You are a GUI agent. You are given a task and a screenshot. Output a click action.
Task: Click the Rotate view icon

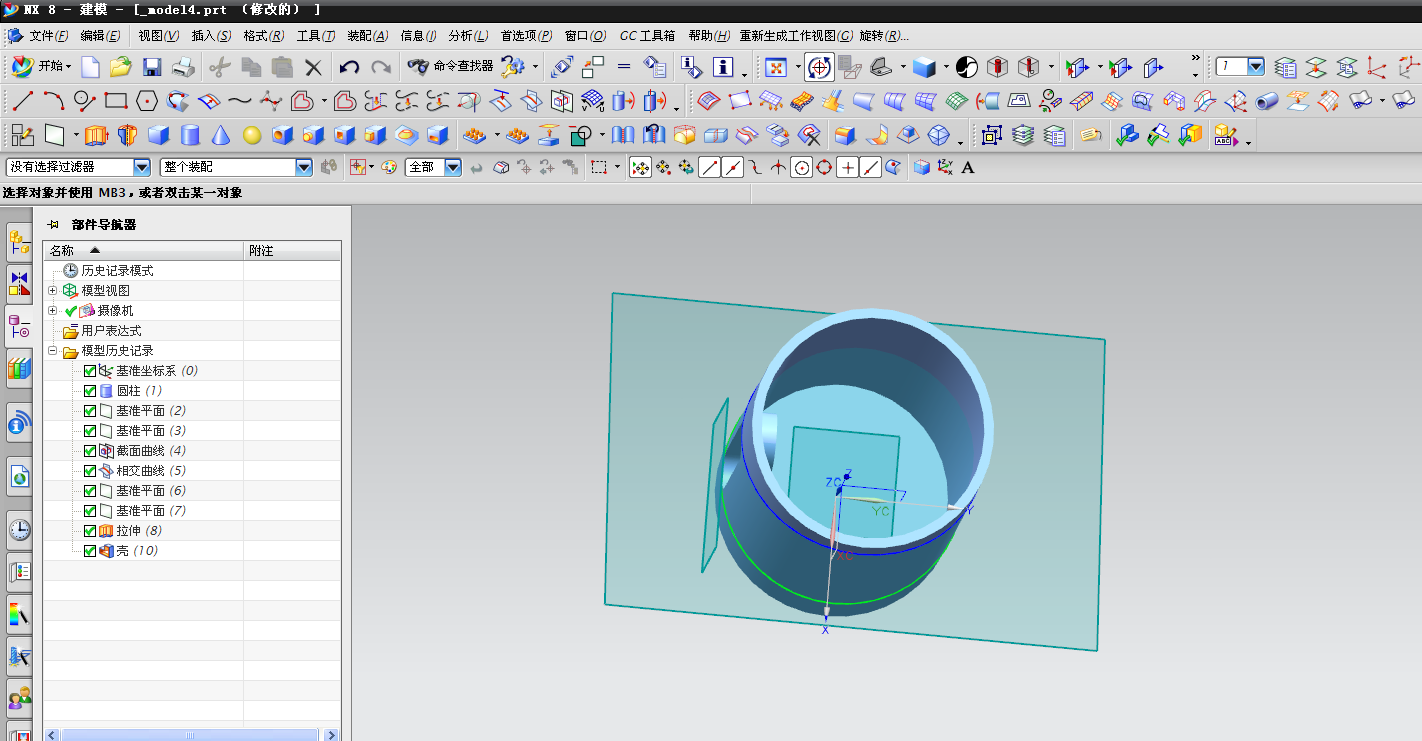820,67
